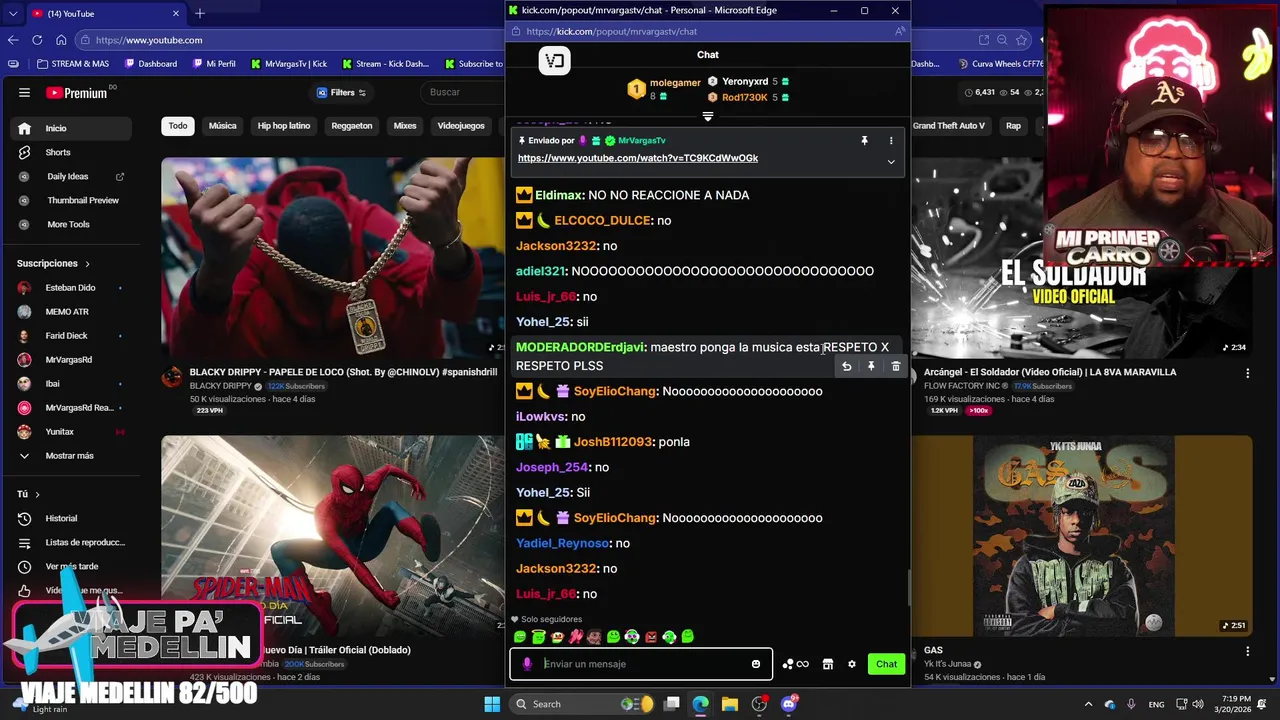Click the chat scrollbar in Kick popout
1280x720 pixels.
coord(909,588)
